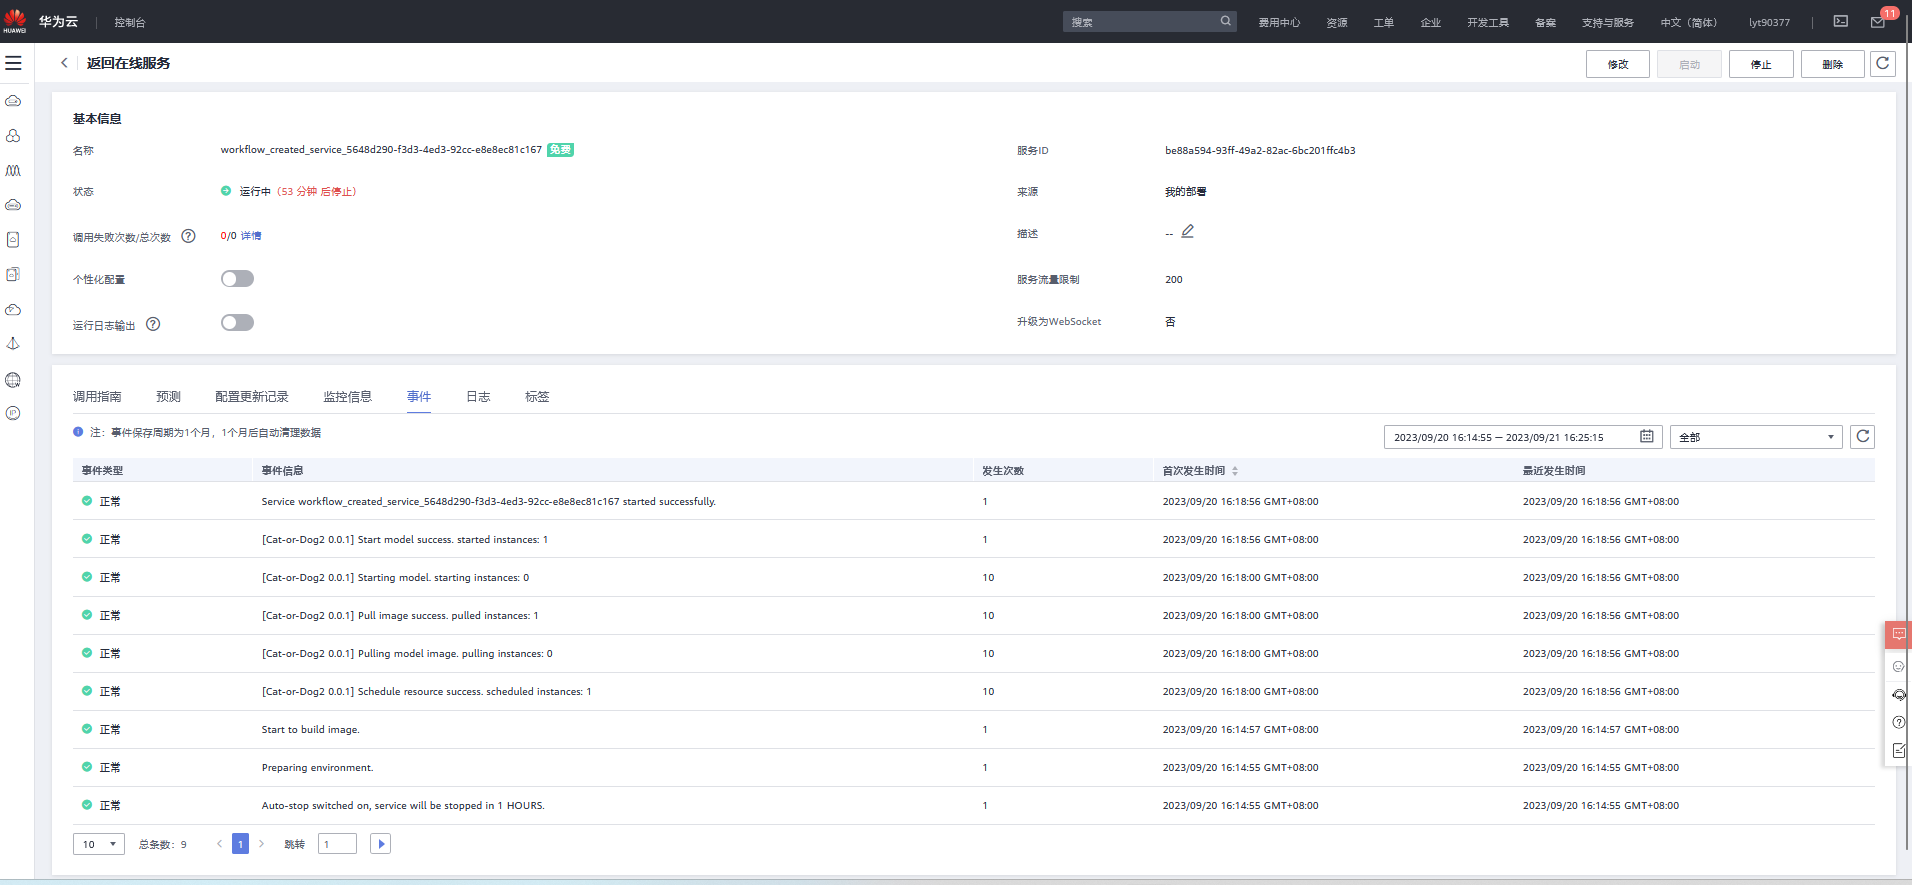
Task: Click the service ID value
Action: 1260,151
